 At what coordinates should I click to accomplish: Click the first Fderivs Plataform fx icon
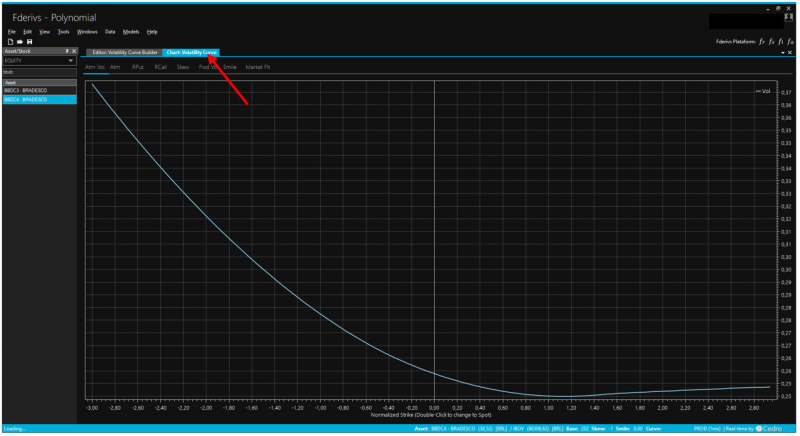[761, 42]
